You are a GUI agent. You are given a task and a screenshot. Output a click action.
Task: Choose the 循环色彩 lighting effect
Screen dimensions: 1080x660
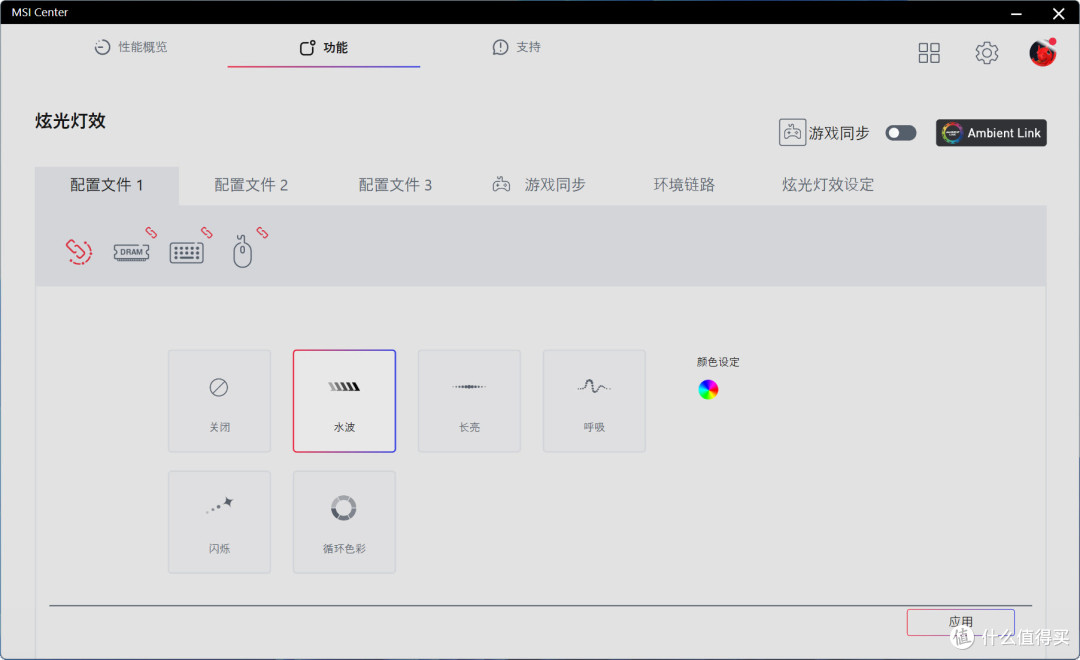[344, 522]
